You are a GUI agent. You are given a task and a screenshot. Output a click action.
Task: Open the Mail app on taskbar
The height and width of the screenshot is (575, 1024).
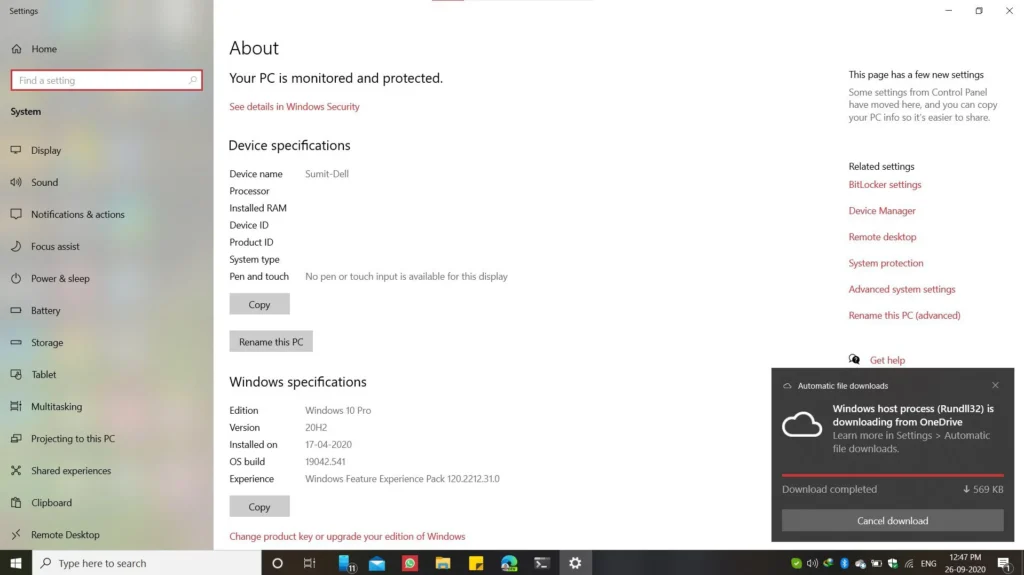[377, 563]
